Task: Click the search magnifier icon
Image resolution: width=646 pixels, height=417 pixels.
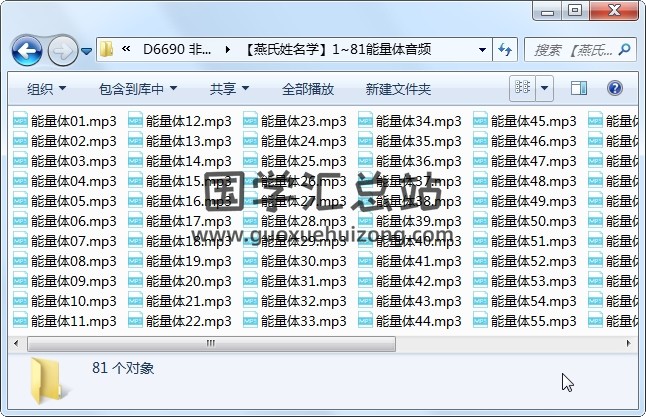Action: (625, 50)
